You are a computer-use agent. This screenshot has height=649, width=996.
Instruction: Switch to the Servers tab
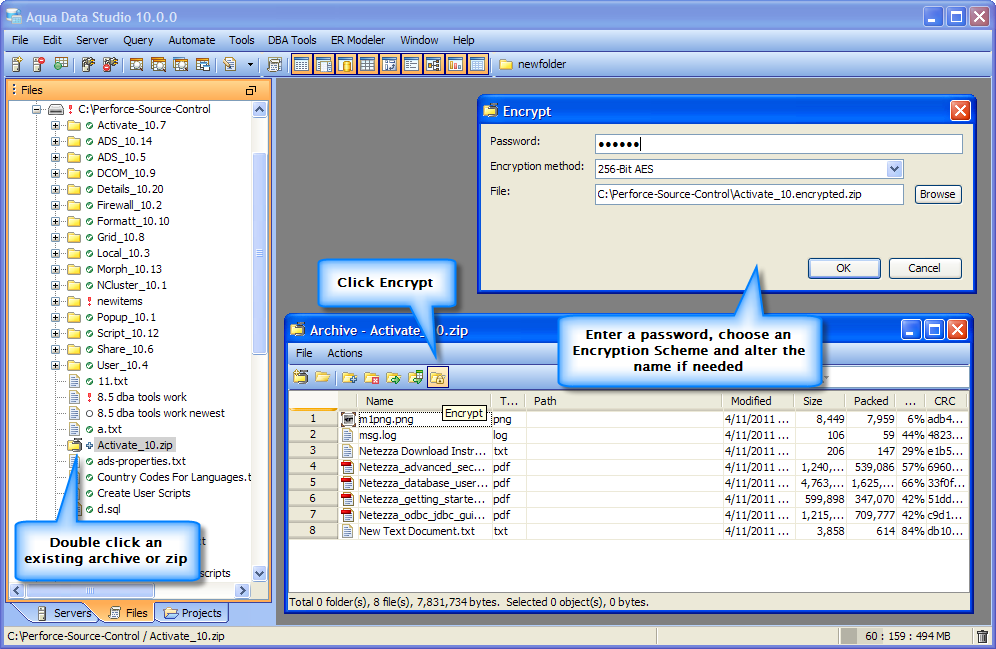(64, 613)
